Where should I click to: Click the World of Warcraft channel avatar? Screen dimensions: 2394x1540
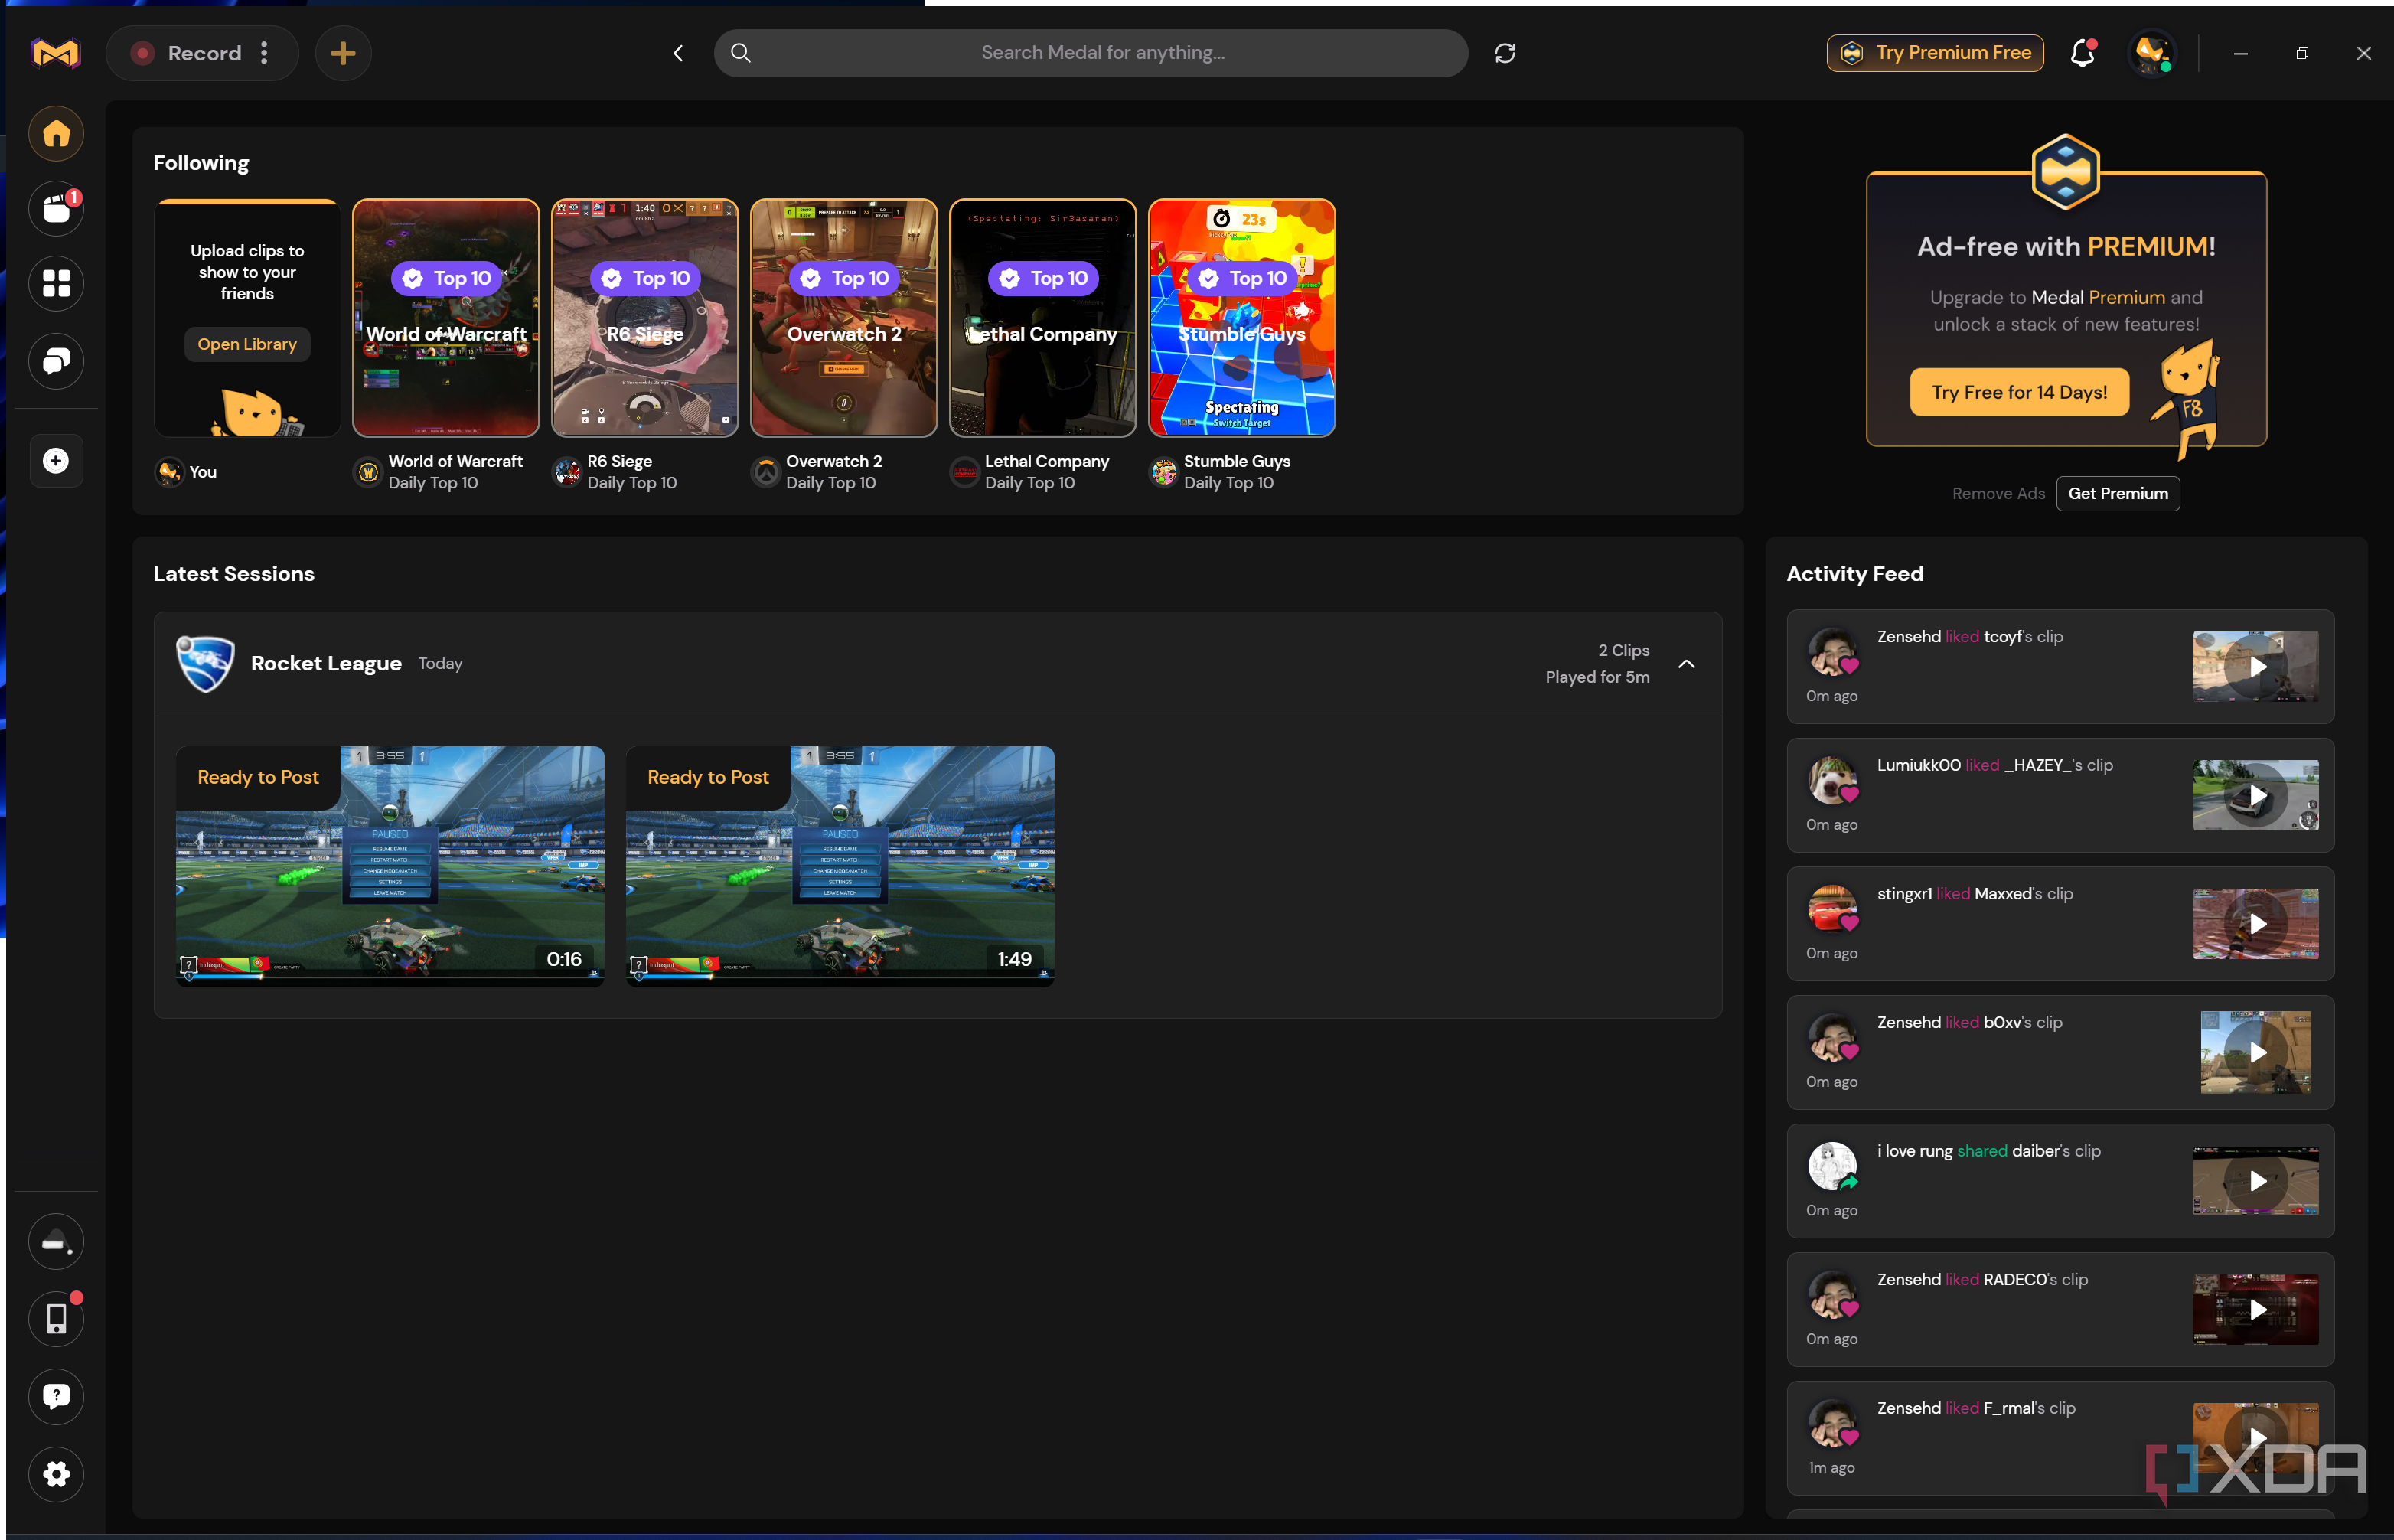[x=368, y=472]
